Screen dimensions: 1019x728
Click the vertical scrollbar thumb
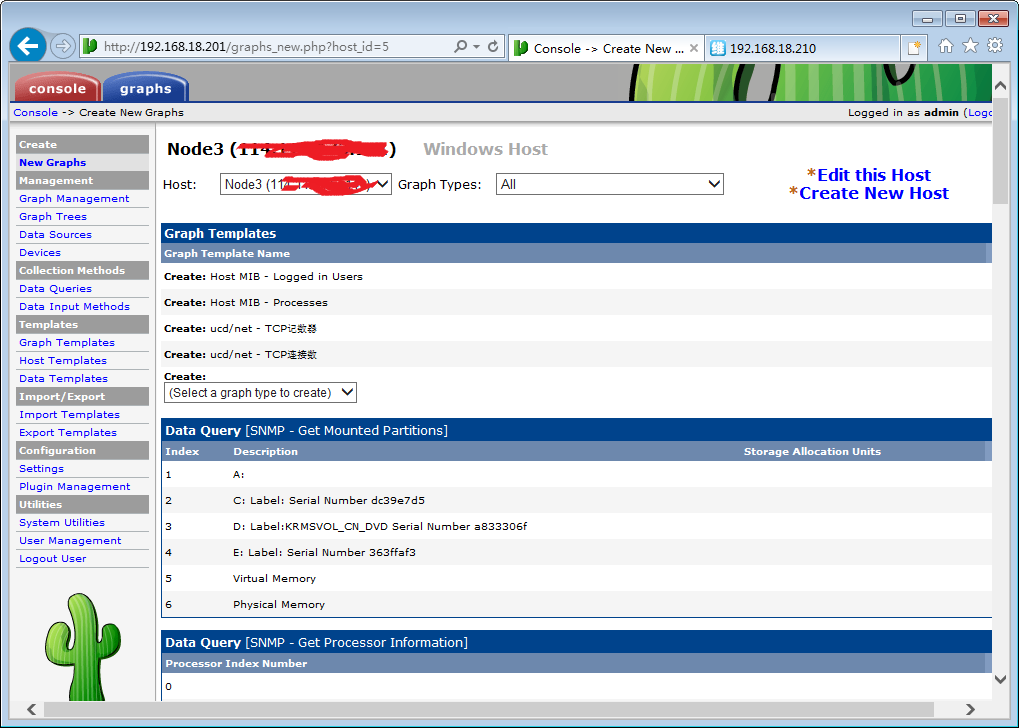(x=1000, y=150)
